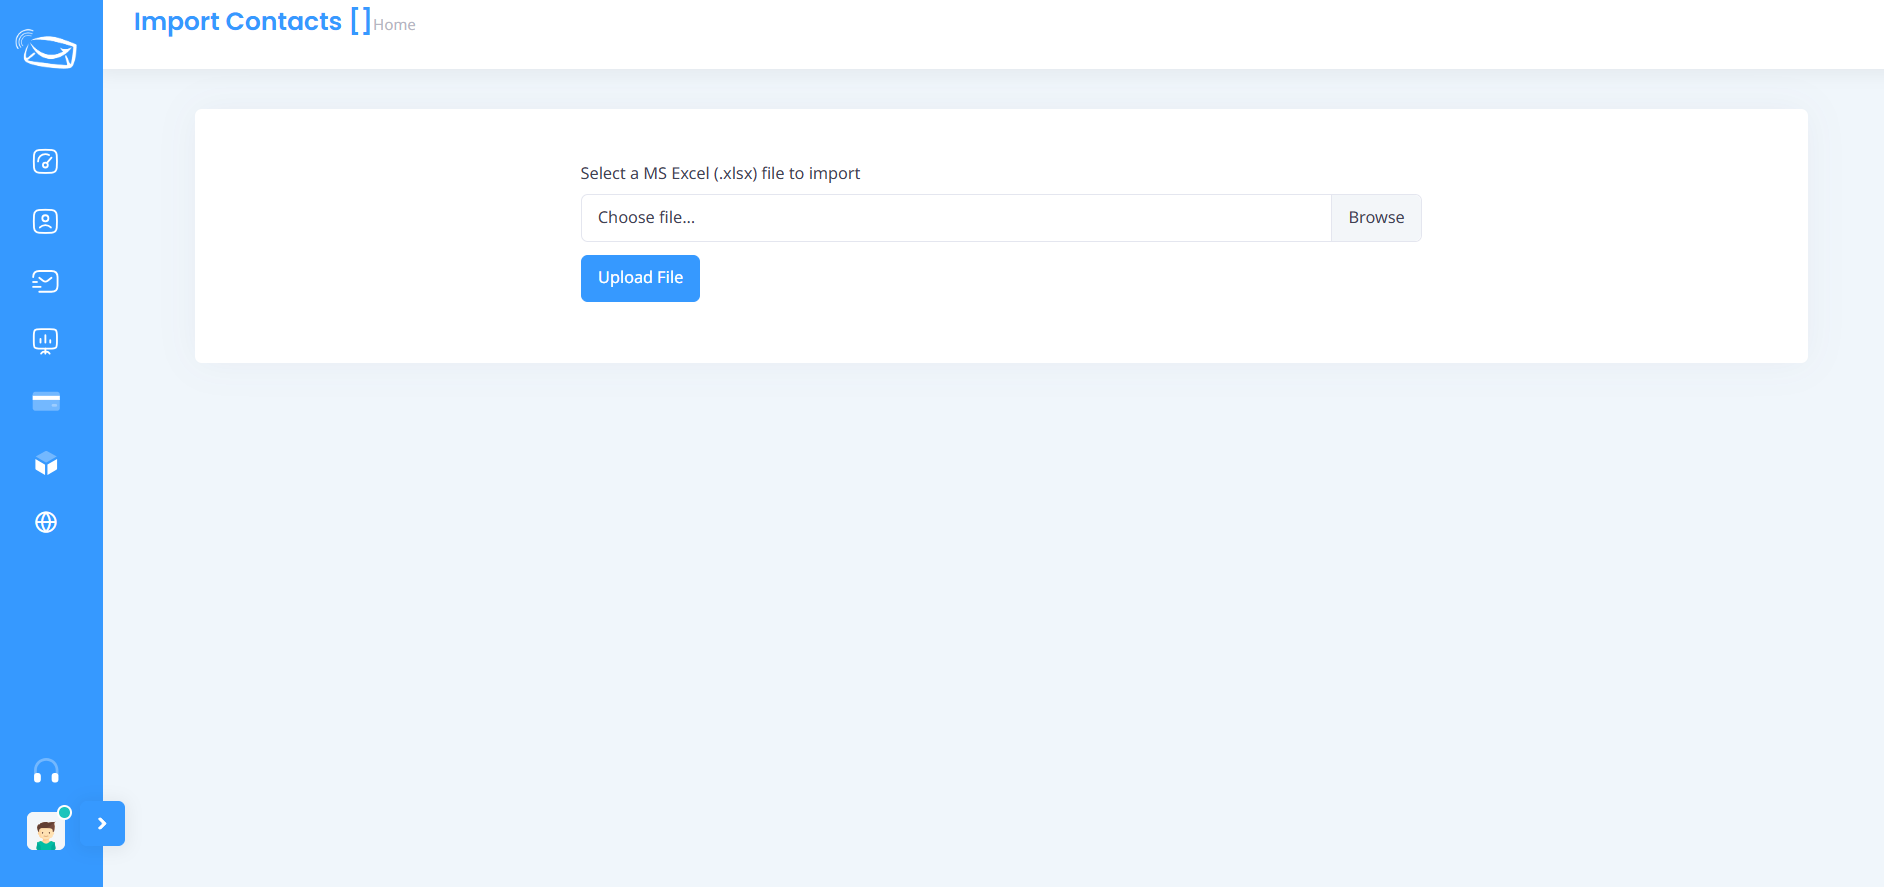Open the billing credit card icon

(46, 402)
